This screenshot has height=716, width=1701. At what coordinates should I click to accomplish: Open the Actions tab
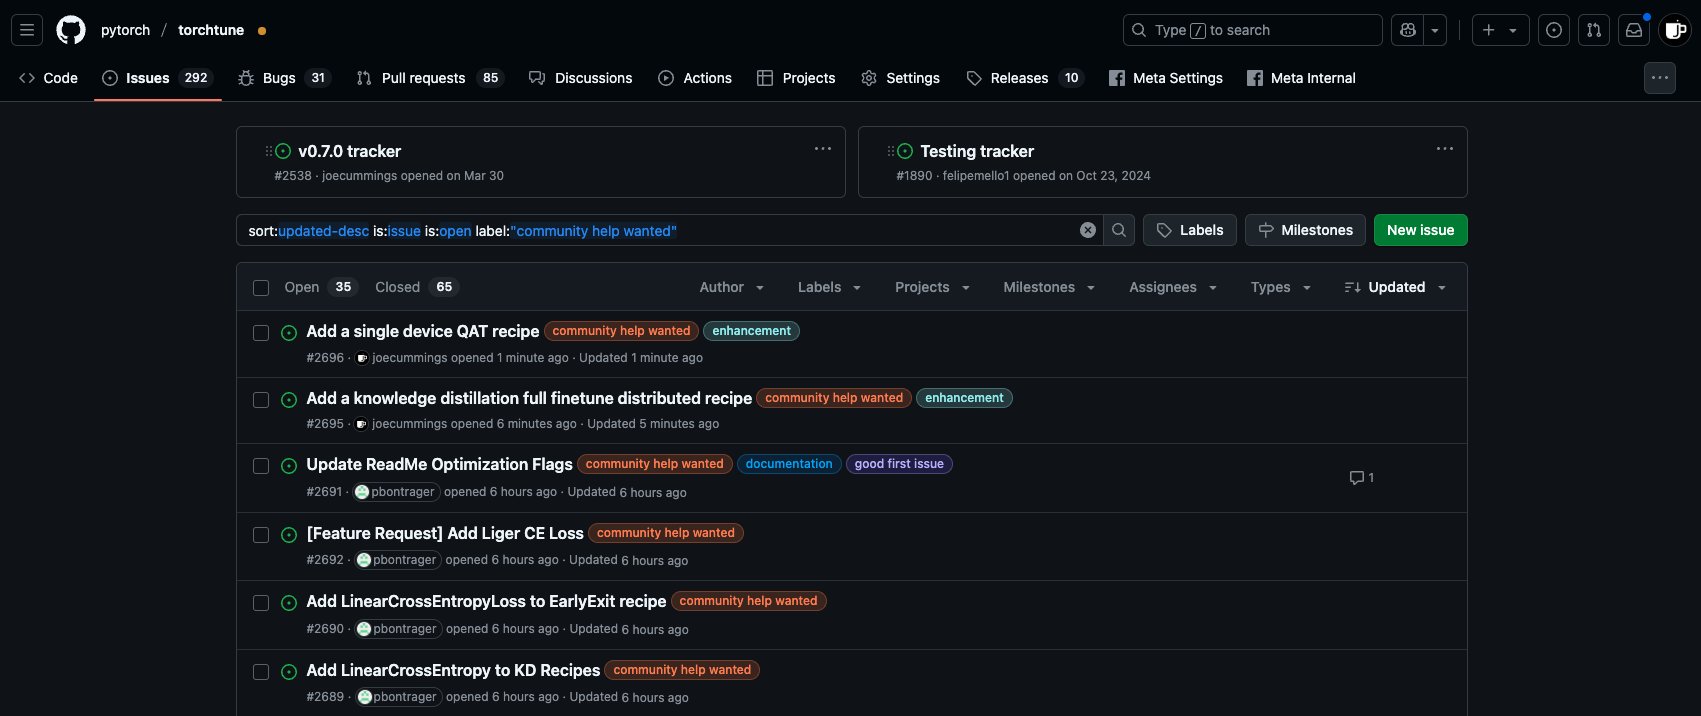point(695,78)
